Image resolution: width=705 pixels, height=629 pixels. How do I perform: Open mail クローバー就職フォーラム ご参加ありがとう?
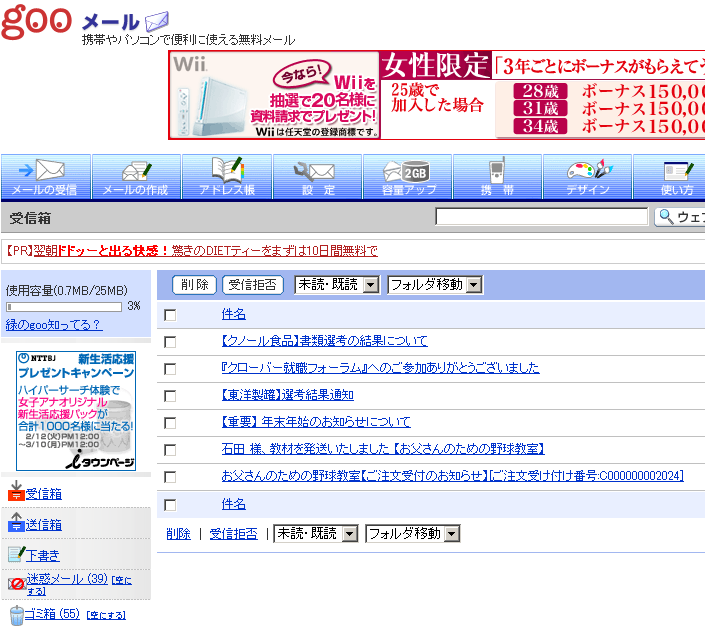click(380, 368)
